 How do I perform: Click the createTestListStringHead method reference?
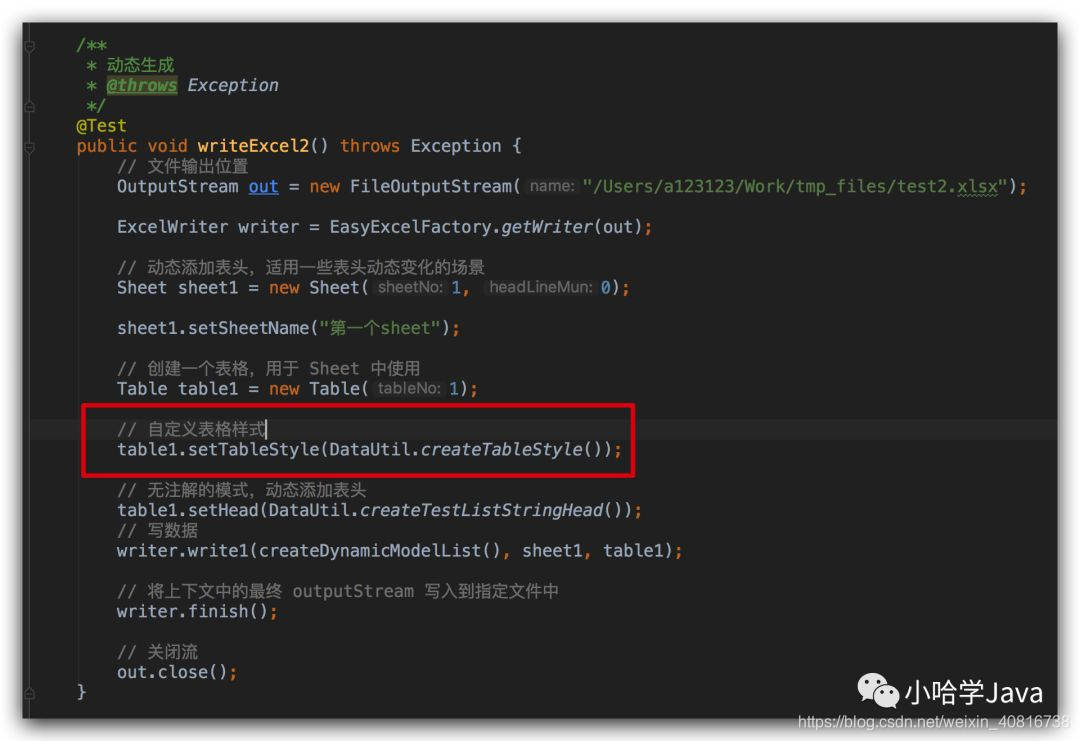tap(481, 510)
